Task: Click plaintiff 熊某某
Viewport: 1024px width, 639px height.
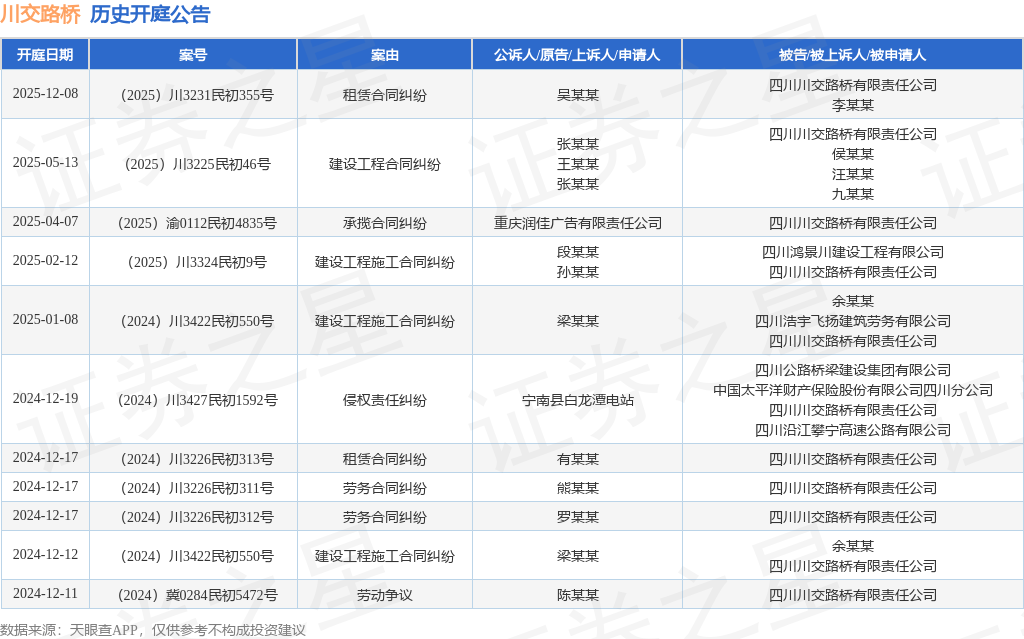Action: (x=577, y=488)
